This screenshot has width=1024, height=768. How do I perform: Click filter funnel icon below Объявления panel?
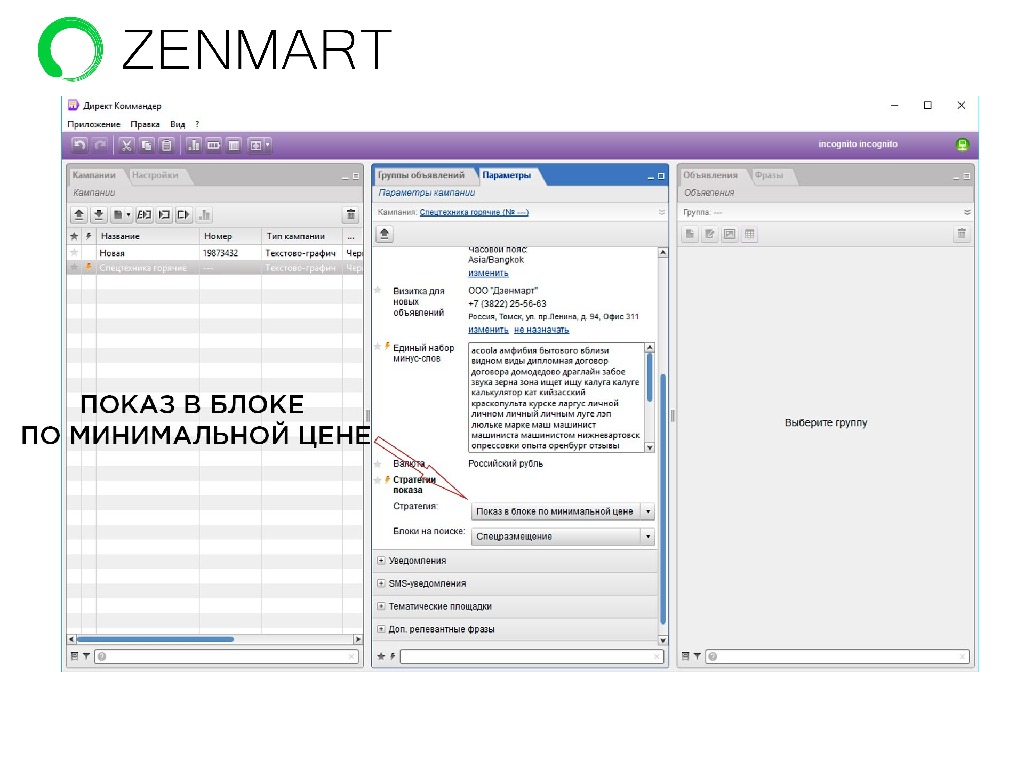pyautogui.click(x=697, y=656)
